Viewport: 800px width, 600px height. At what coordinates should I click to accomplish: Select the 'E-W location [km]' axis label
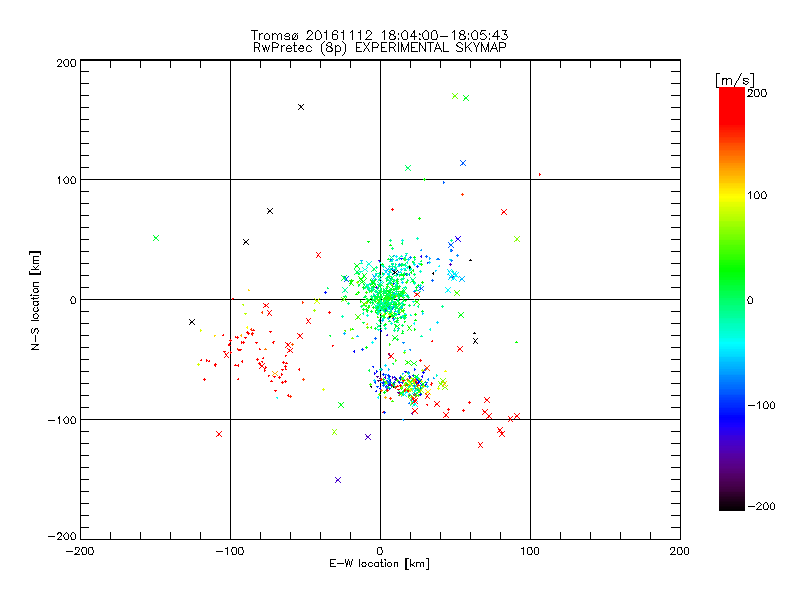pyautogui.click(x=379, y=564)
